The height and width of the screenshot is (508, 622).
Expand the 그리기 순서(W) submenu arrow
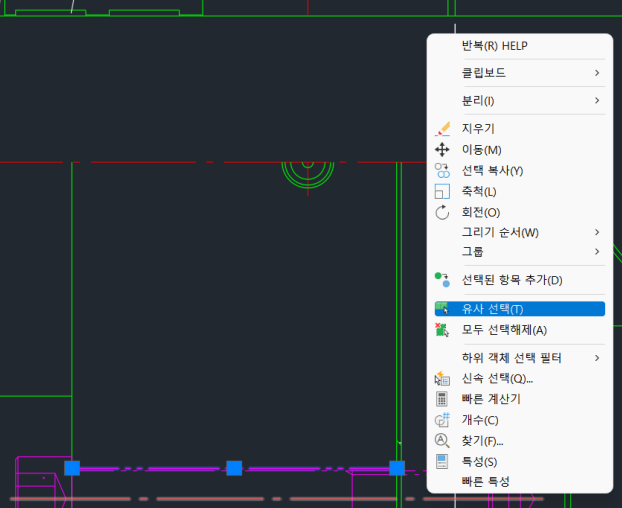pos(597,232)
